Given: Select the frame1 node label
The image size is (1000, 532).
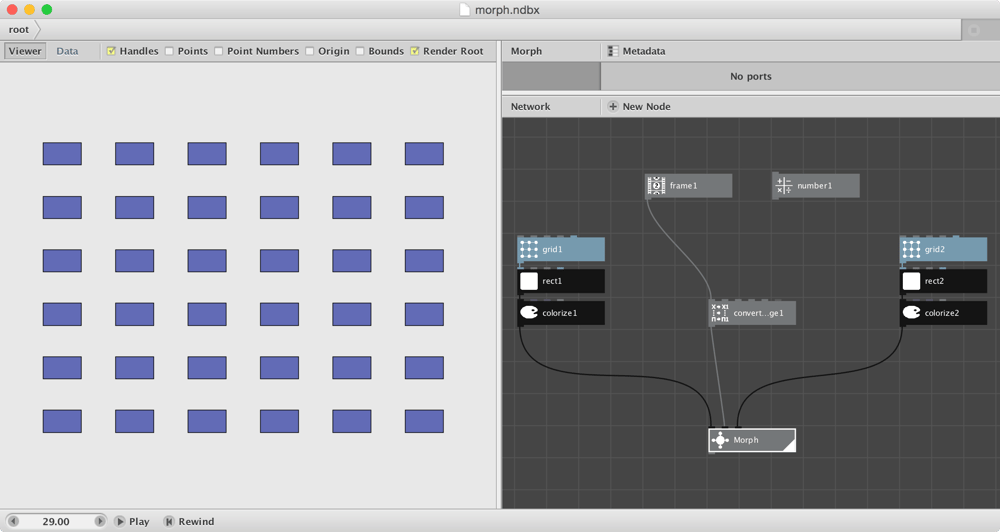Looking at the screenshot, I should pyautogui.click(x=683, y=186).
